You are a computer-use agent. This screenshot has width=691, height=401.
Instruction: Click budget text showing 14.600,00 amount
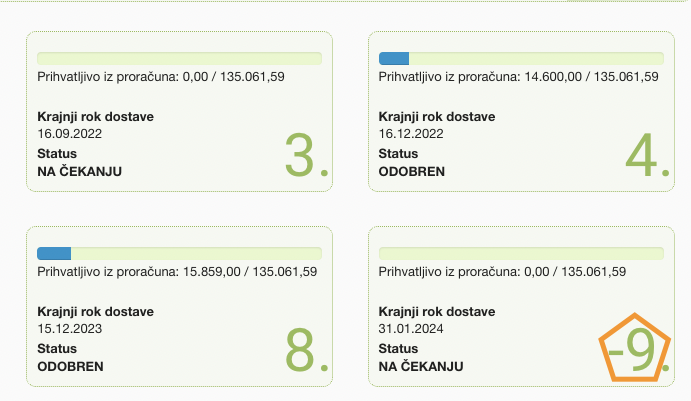point(519,76)
